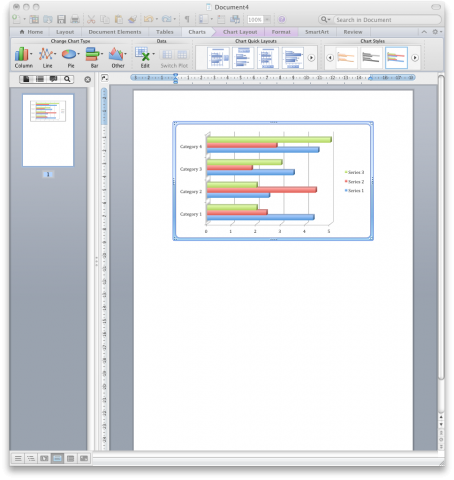Collapse the ribbon with chevron arrow
This screenshot has width=454, height=480.
click(x=424, y=32)
